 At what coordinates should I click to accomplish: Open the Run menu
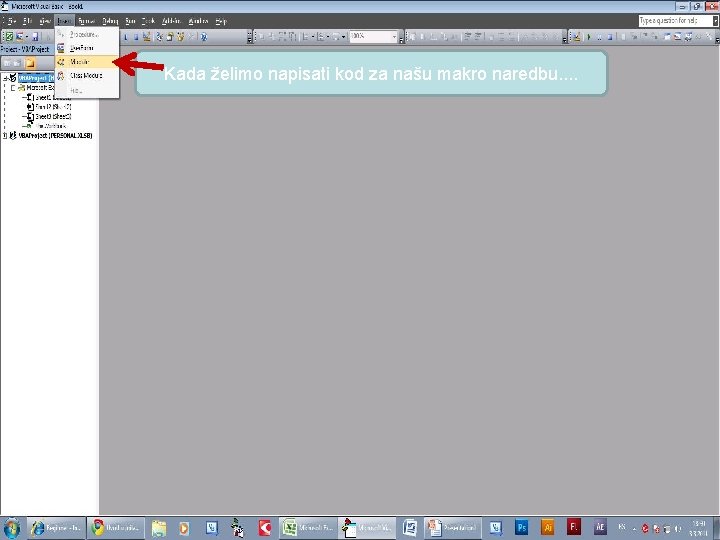coord(130,21)
